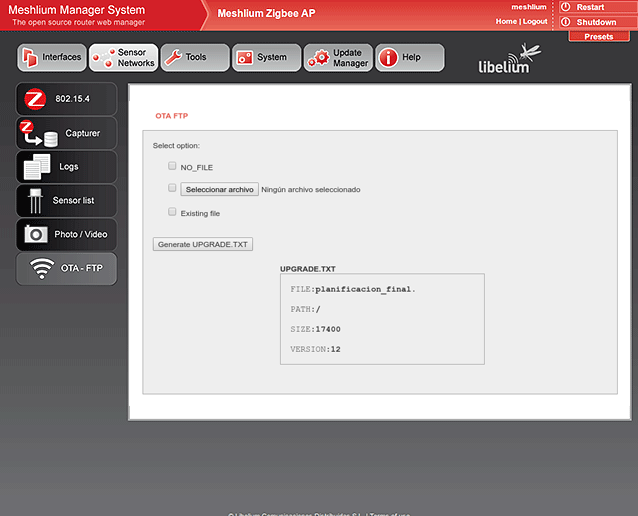638x516 pixels.
Task: Click Ningún archivo seleccionado text
Action: (x=310, y=190)
